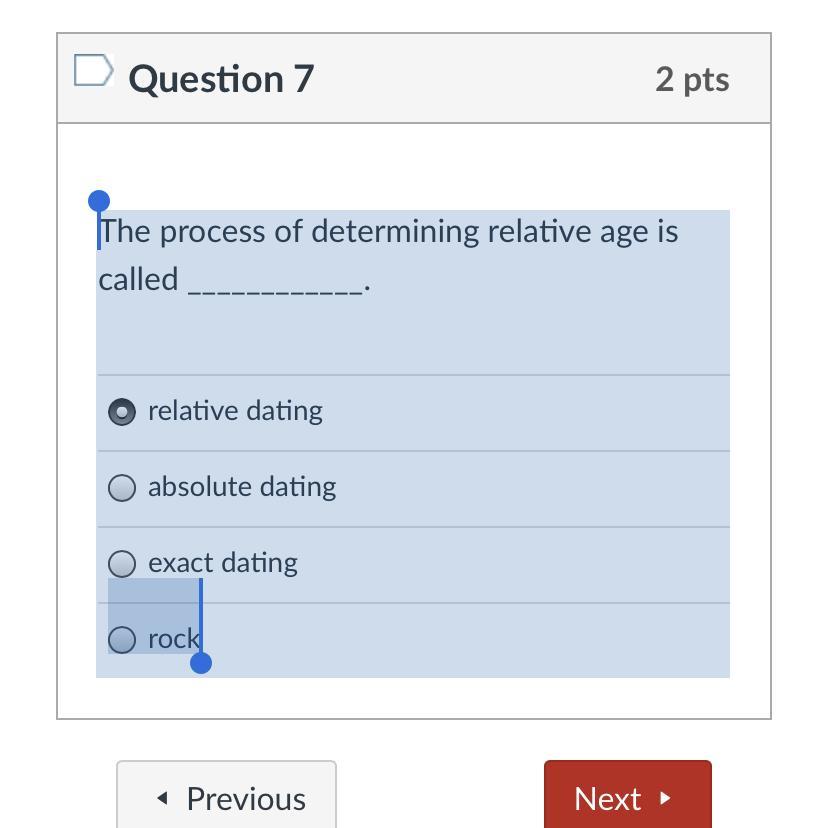This screenshot has width=828, height=828.
Task: Click the rock answer label text
Action: click(174, 639)
